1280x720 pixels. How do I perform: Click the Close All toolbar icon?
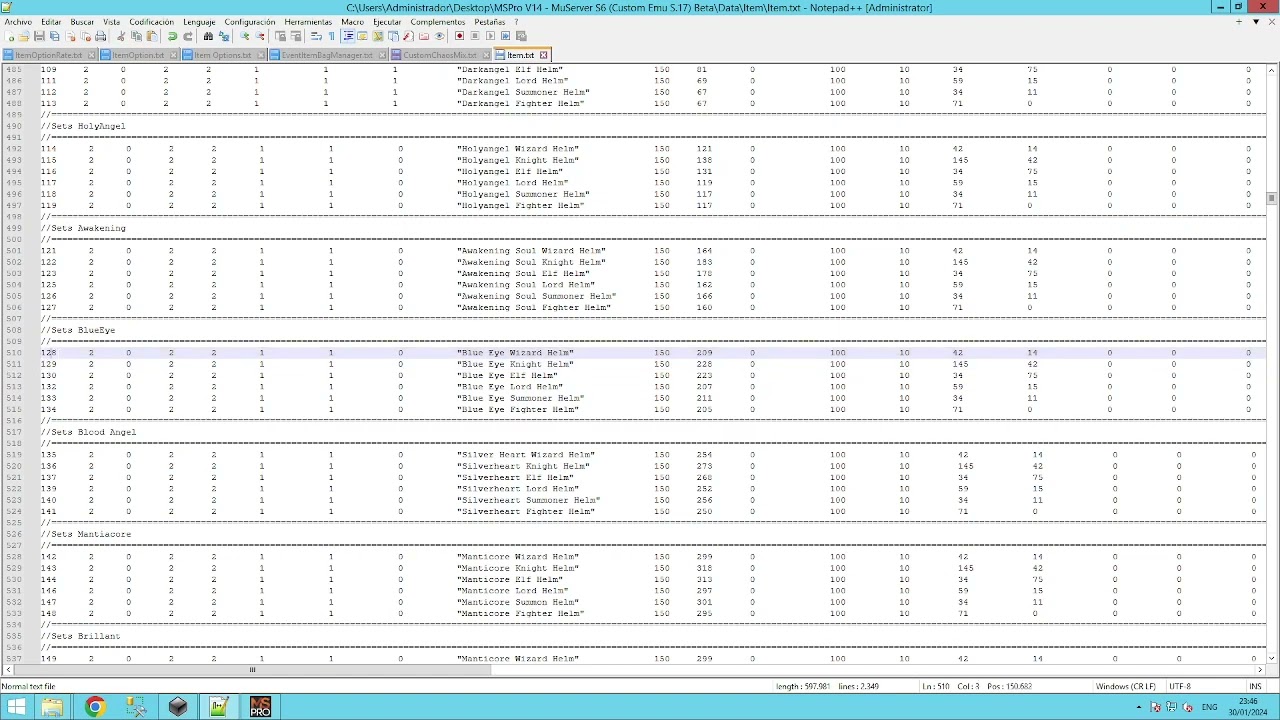(86, 36)
